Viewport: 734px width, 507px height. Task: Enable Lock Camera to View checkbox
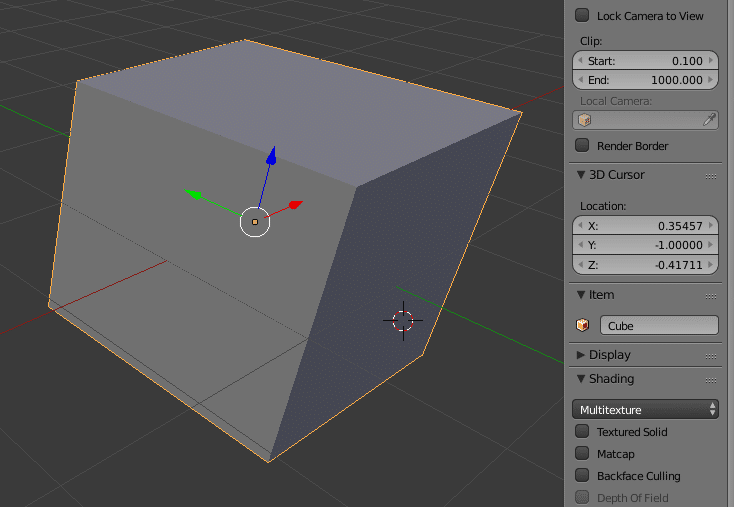(582, 16)
